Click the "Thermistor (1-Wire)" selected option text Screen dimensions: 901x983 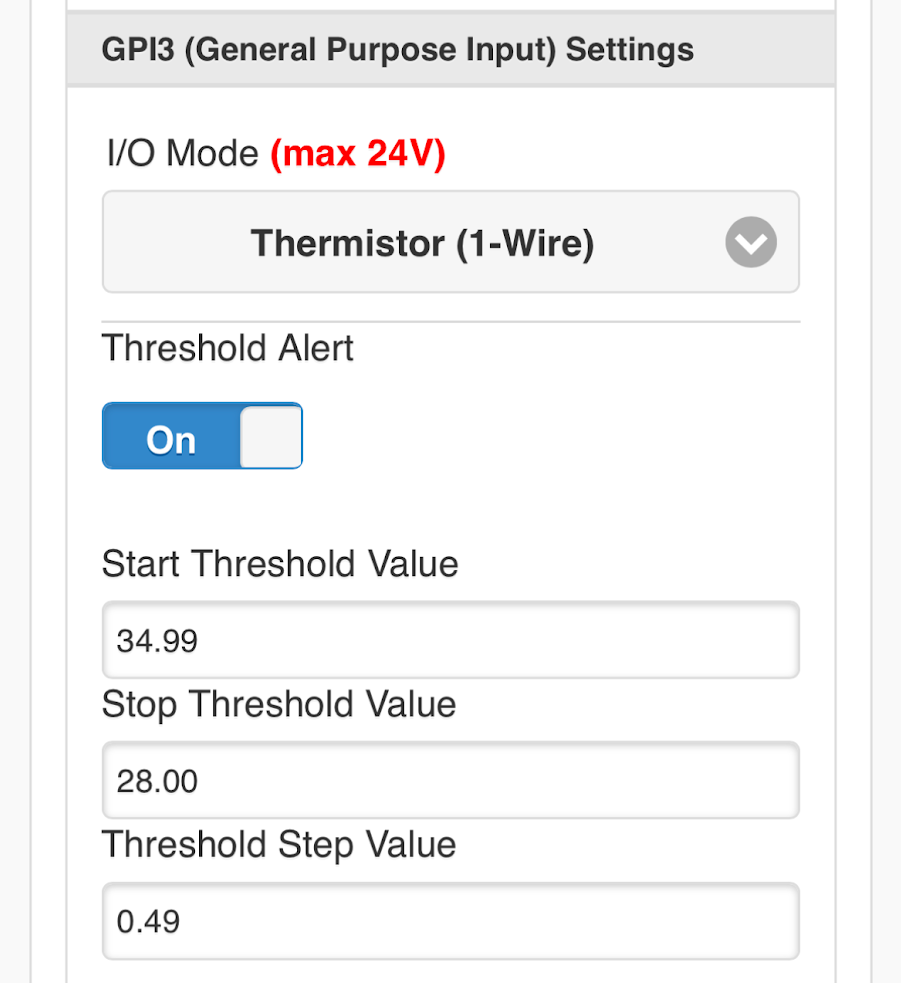point(423,243)
